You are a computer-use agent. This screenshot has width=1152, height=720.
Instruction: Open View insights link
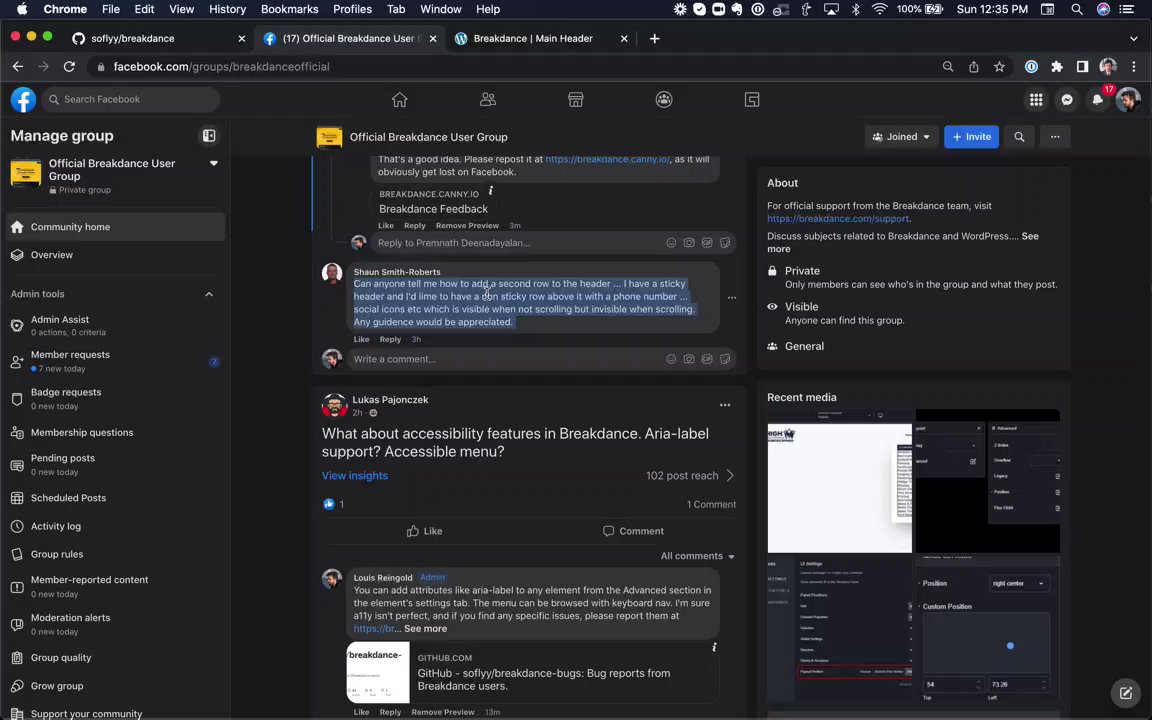point(355,475)
